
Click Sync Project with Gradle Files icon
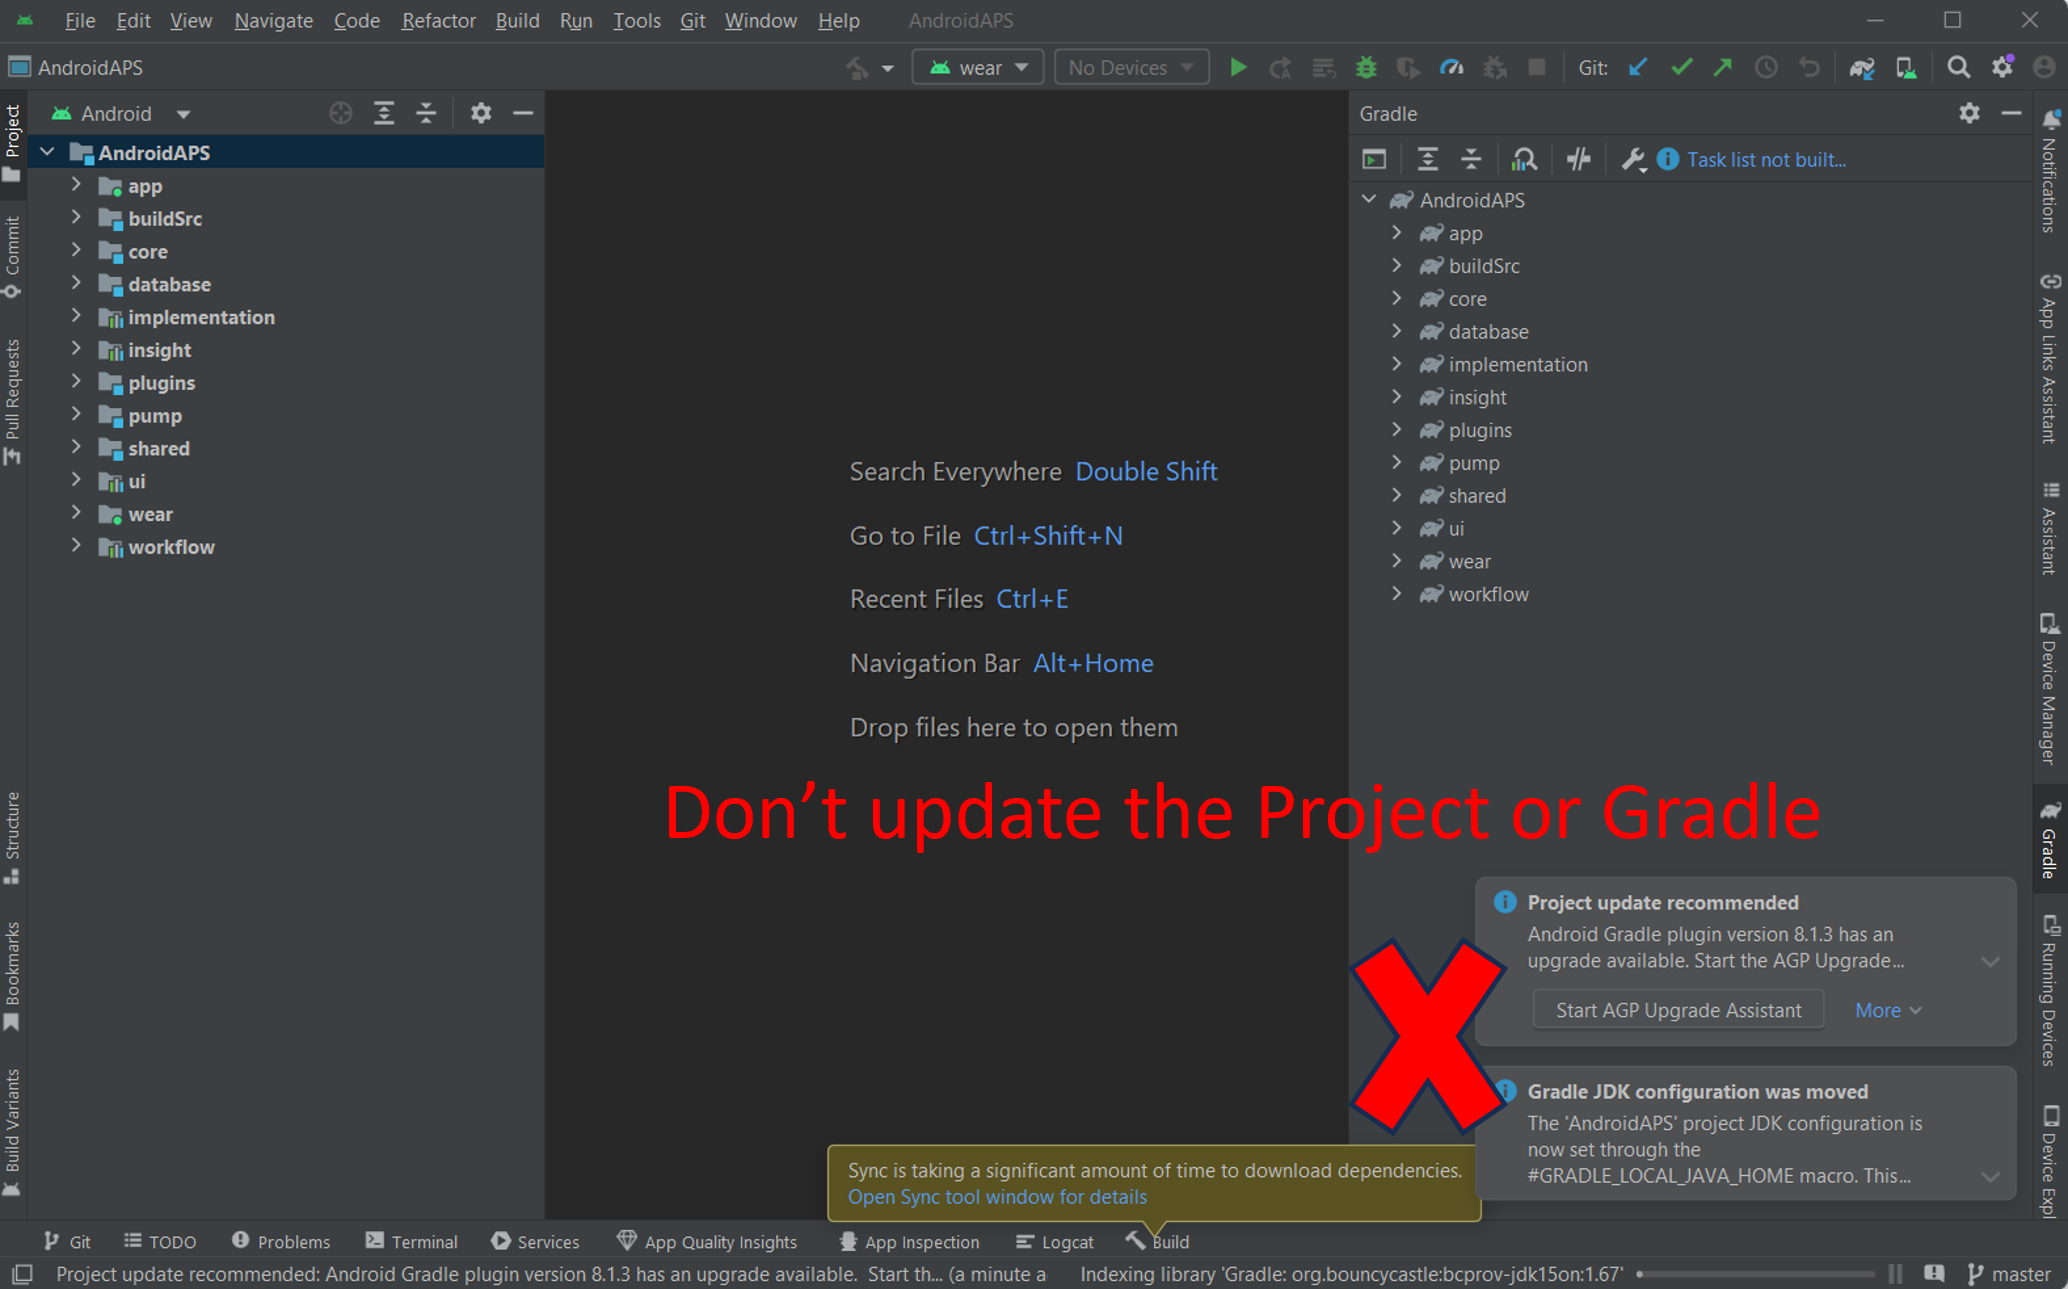(1861, 68)
